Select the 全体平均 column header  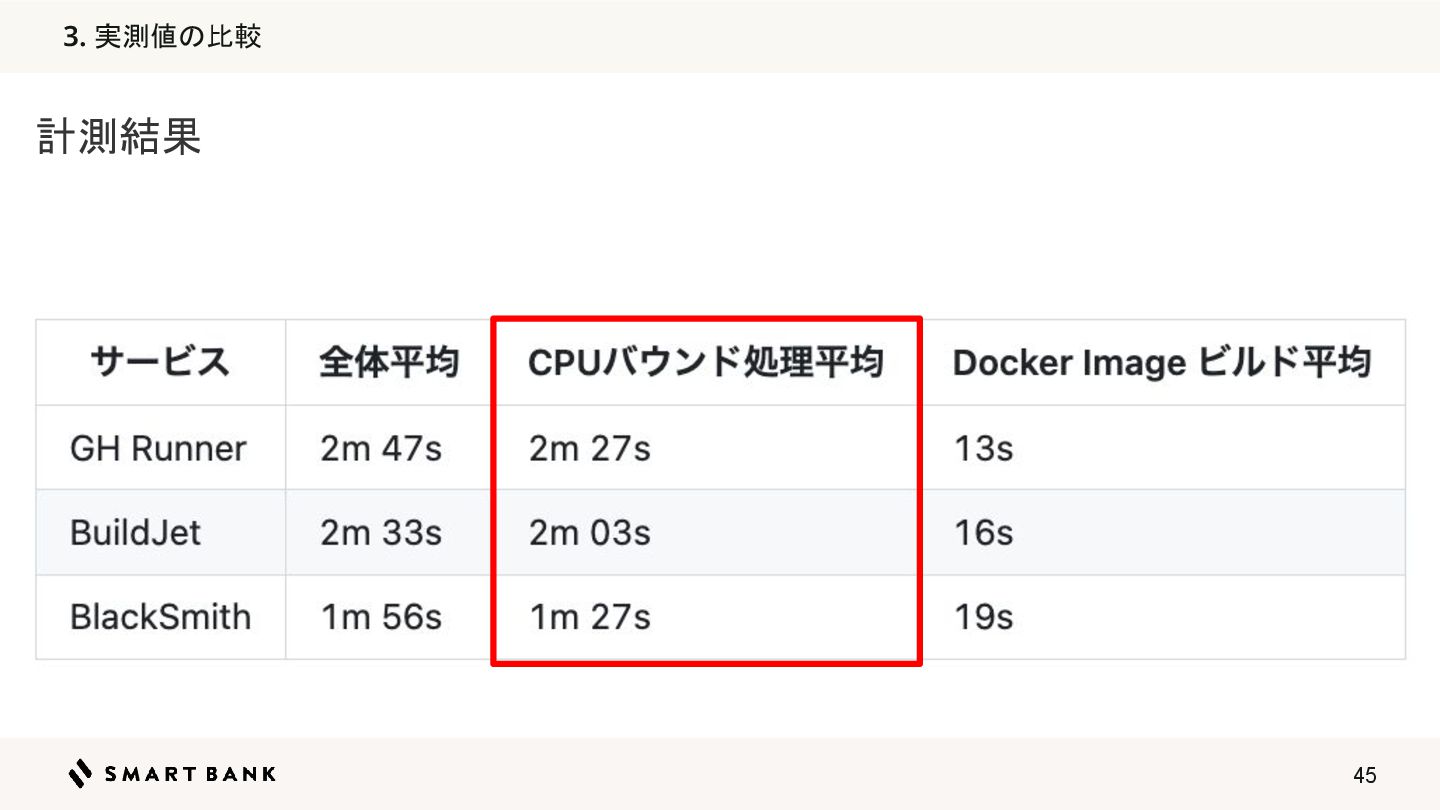pos(389,362)
